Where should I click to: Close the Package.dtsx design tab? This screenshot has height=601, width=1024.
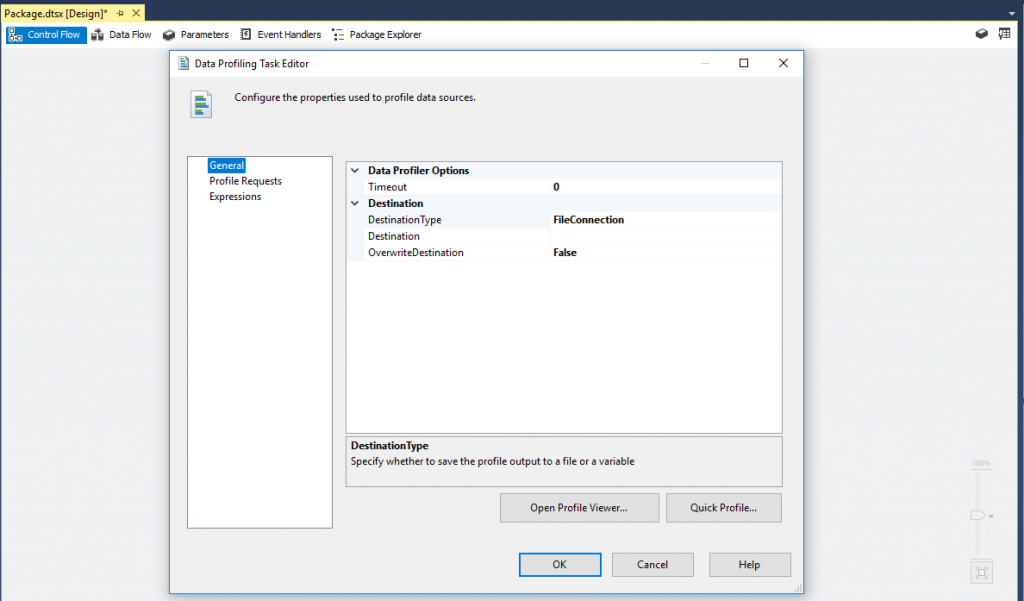[135, 14]
